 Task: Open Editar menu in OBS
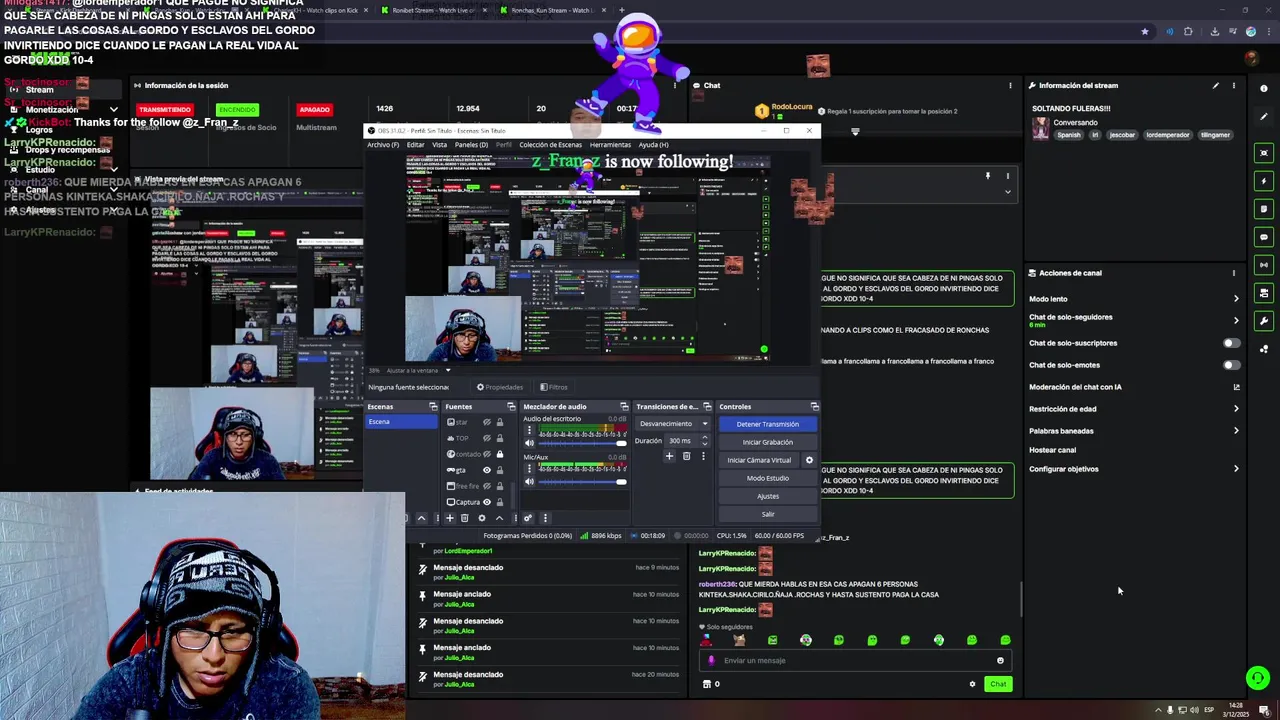[415, 145]
